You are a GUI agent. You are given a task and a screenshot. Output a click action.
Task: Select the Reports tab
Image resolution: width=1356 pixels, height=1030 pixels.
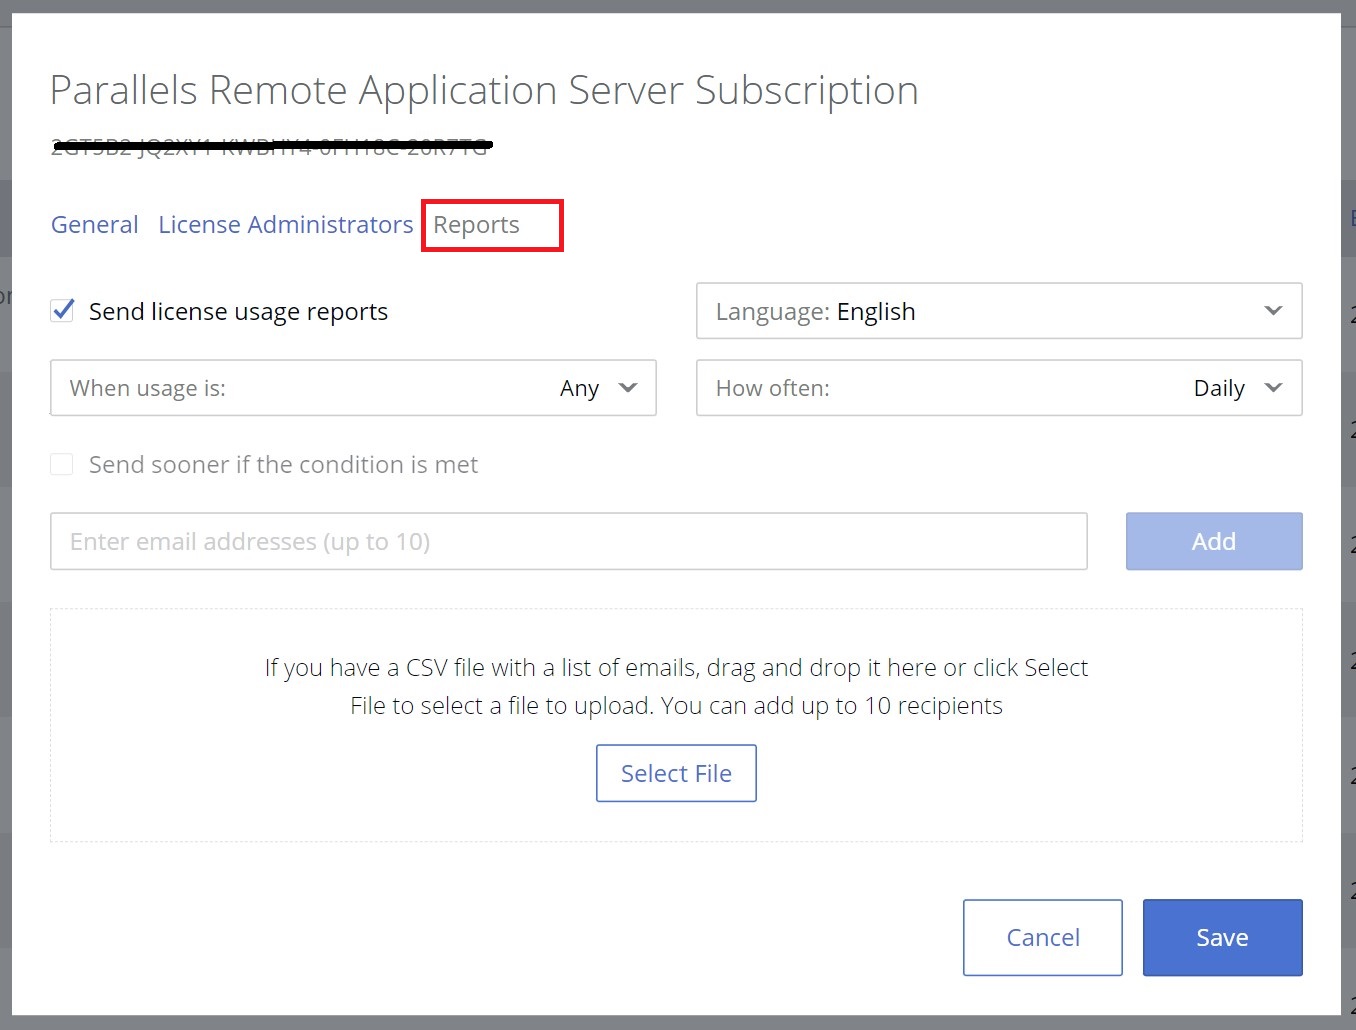(476, 225)
